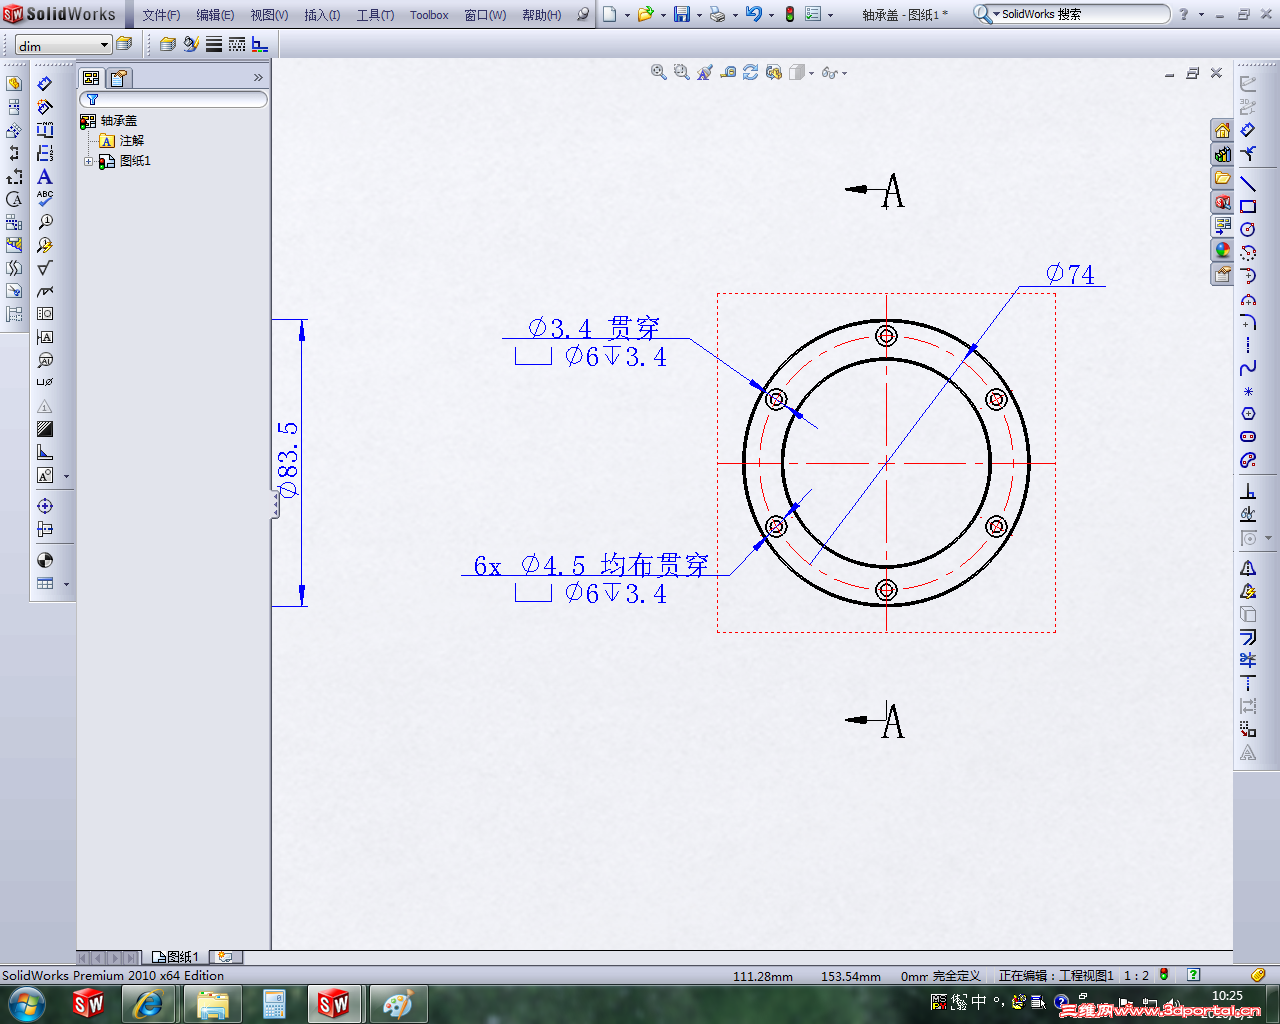This screenshot has width=1280, height=1024.
Task: Select the Circle sketch tool
Action: [x=1248, y=230]
